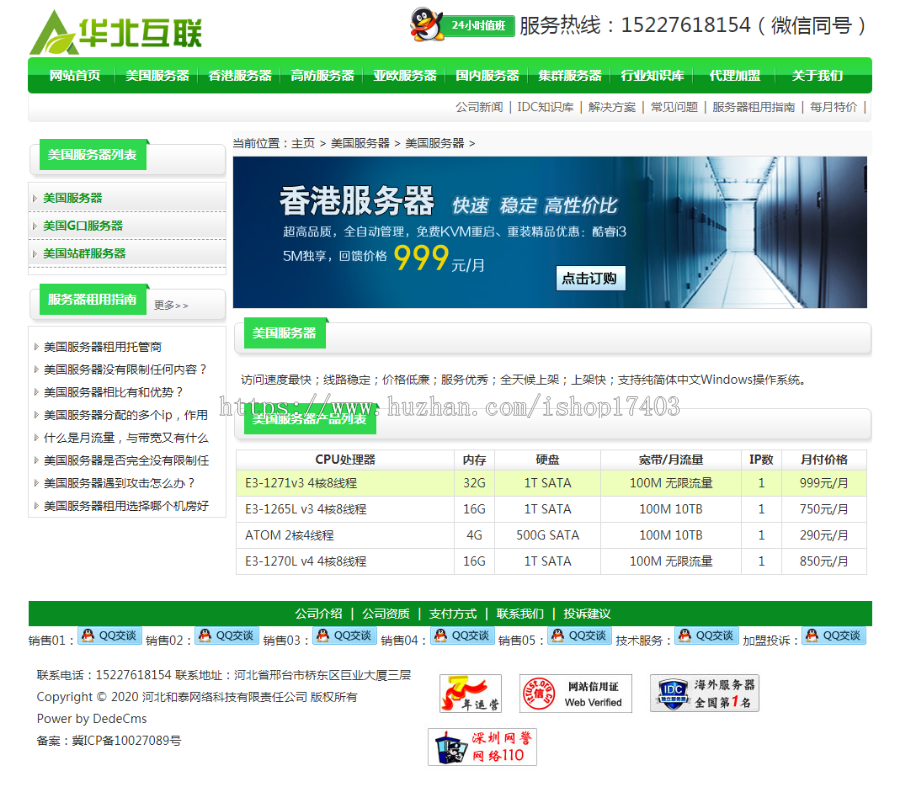Open 加盟投诉 QQ交谈 chat

(835, 635)
